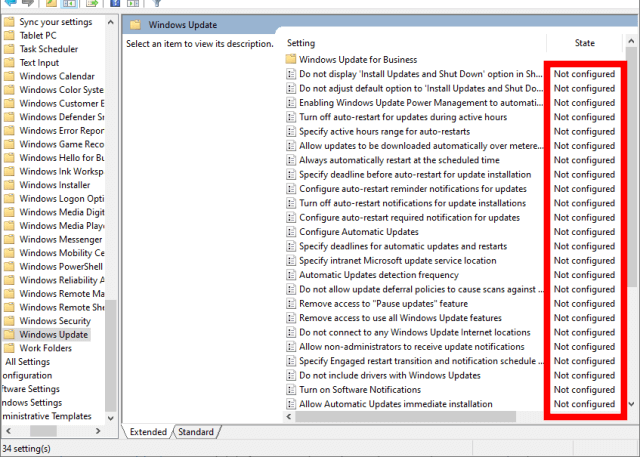Screen dimensions: 640x457
Task: Select Windows Media Digital Rights folder
Action: pyautogui.click(x=62, y=212)
